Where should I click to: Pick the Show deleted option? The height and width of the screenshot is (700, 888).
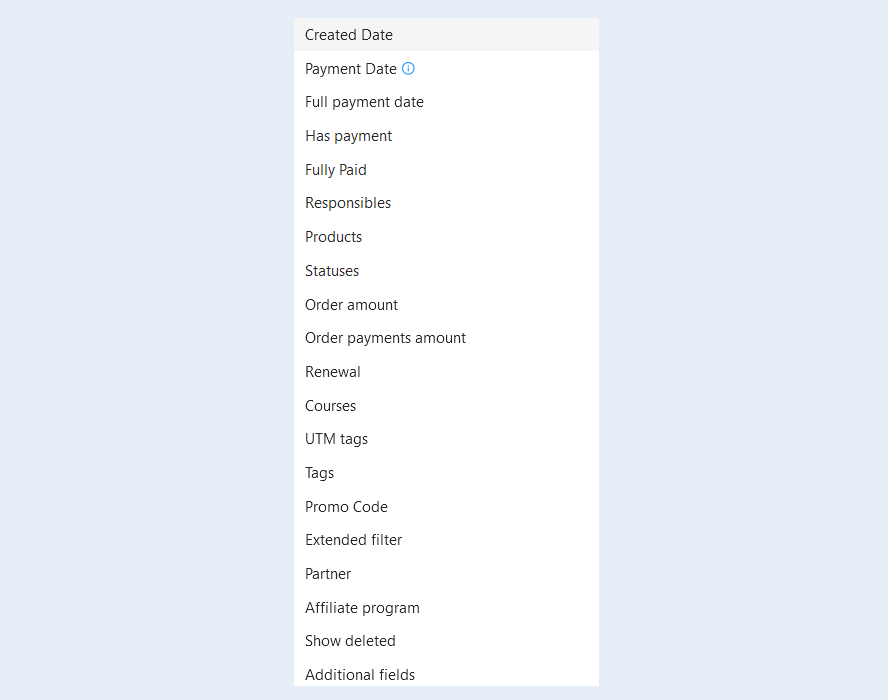[446, 641]
